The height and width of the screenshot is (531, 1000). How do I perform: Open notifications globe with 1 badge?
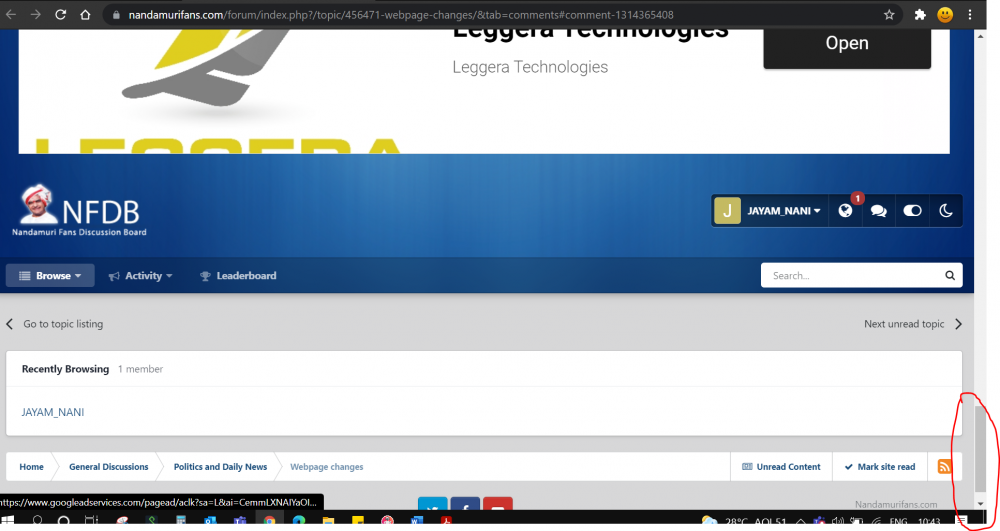pyautogui.click(x=846, y=211)
